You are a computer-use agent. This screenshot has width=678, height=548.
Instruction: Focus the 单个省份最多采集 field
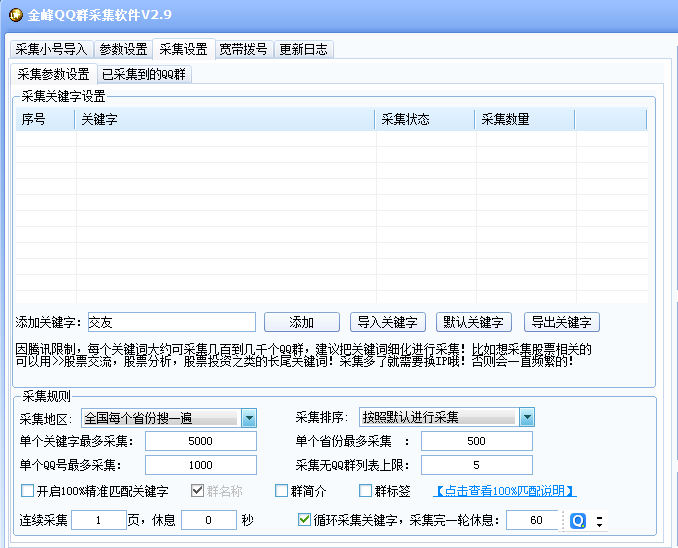point(477,441)
